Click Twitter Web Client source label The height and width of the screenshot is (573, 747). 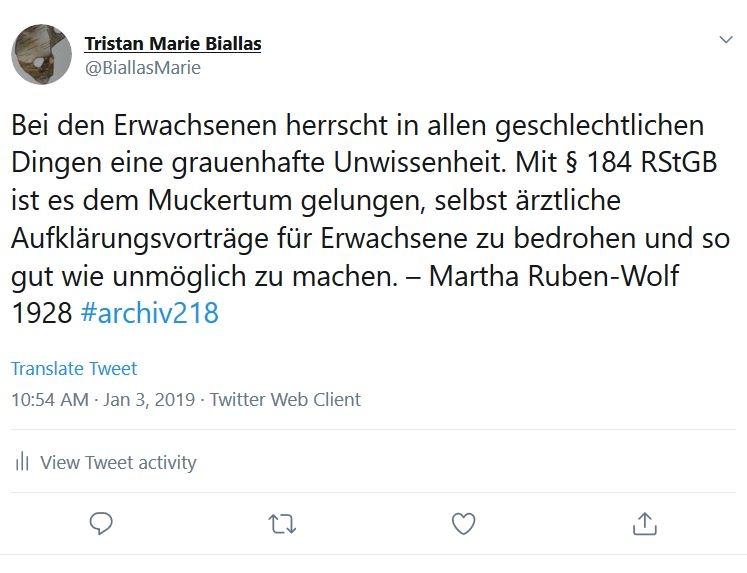click(x=285, y=399)
